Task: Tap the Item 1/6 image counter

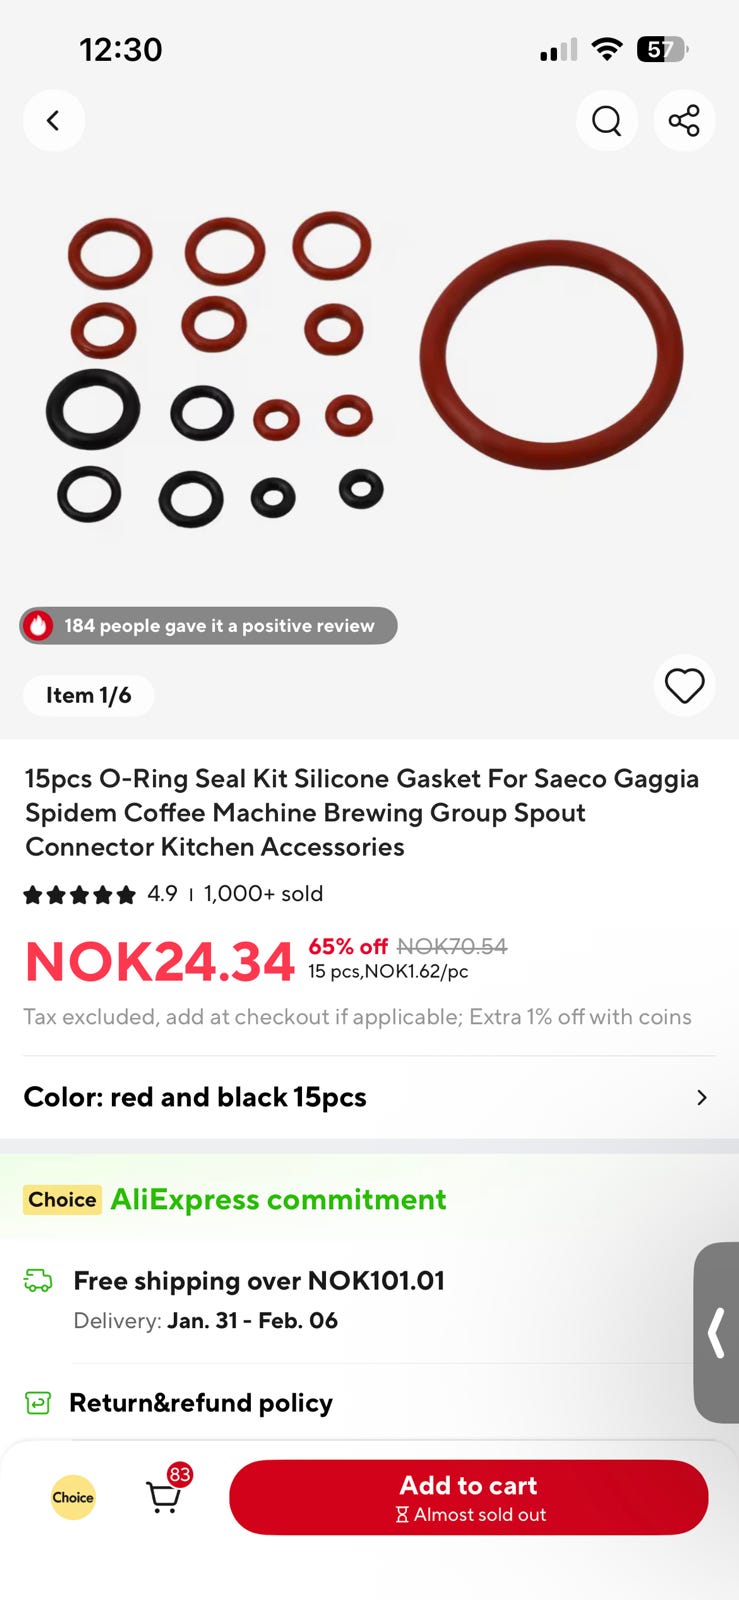Action: point(88,695)
